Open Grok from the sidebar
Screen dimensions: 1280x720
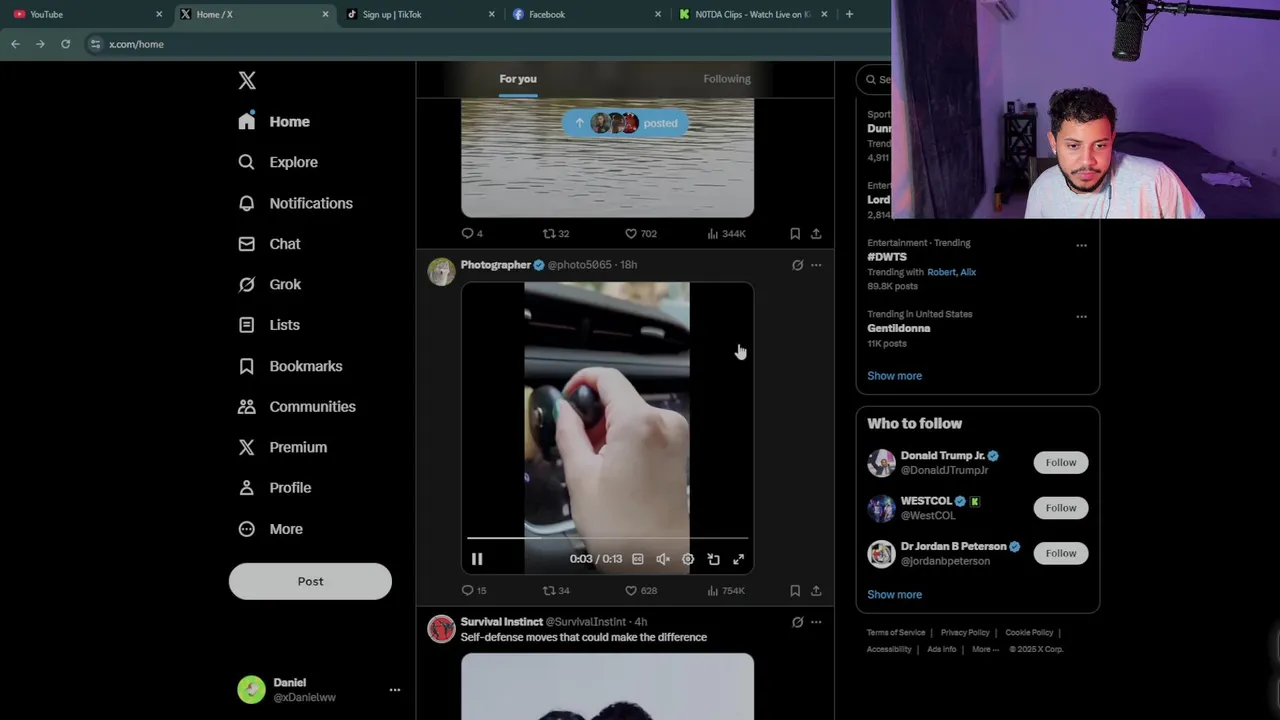[269, 284]
